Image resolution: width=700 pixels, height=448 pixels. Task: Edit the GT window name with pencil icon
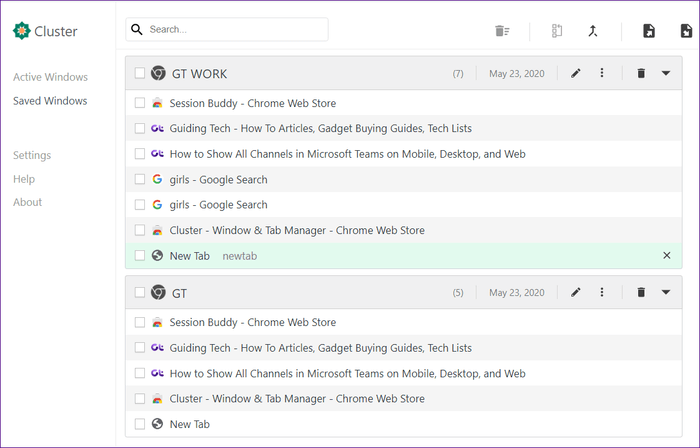coord(576,292)
